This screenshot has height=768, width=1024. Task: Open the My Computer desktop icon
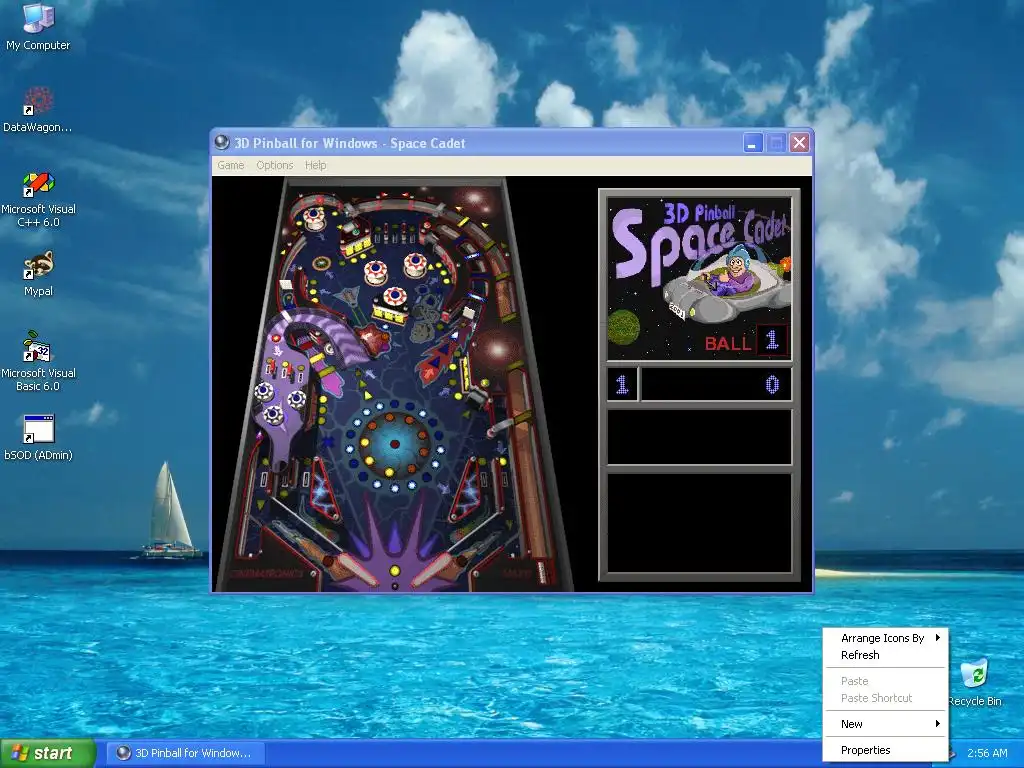click(38, 26)
